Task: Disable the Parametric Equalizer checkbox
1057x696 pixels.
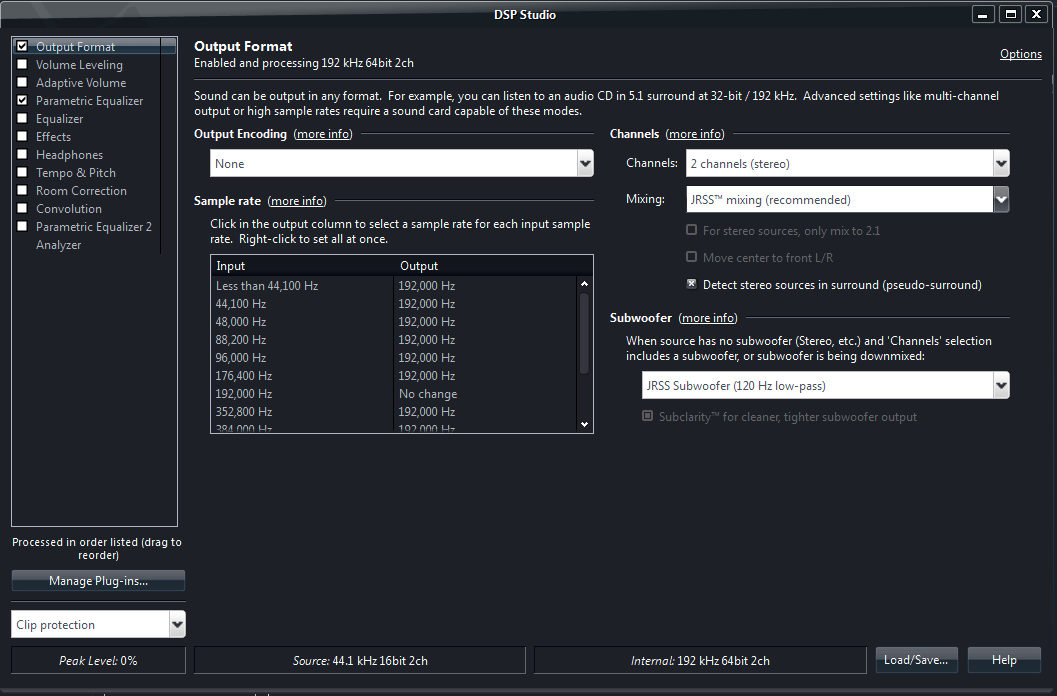Action: 22,101
